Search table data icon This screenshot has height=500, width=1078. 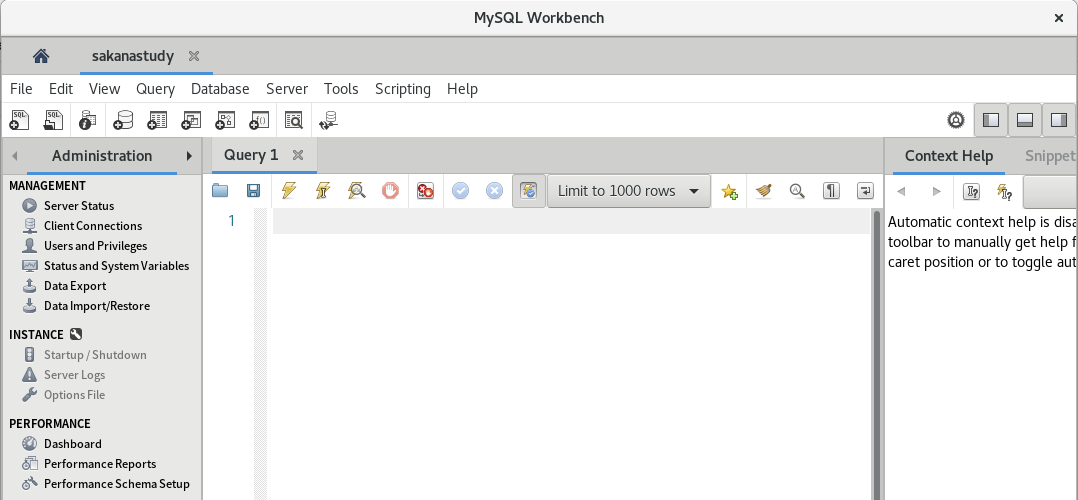(294, 120)
